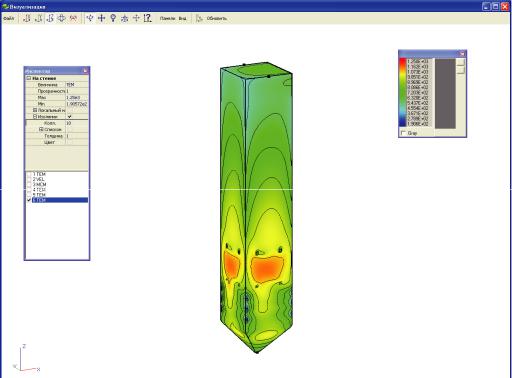Open the Вид menu
Screen dimensions: 512x378
coord(182,18)
